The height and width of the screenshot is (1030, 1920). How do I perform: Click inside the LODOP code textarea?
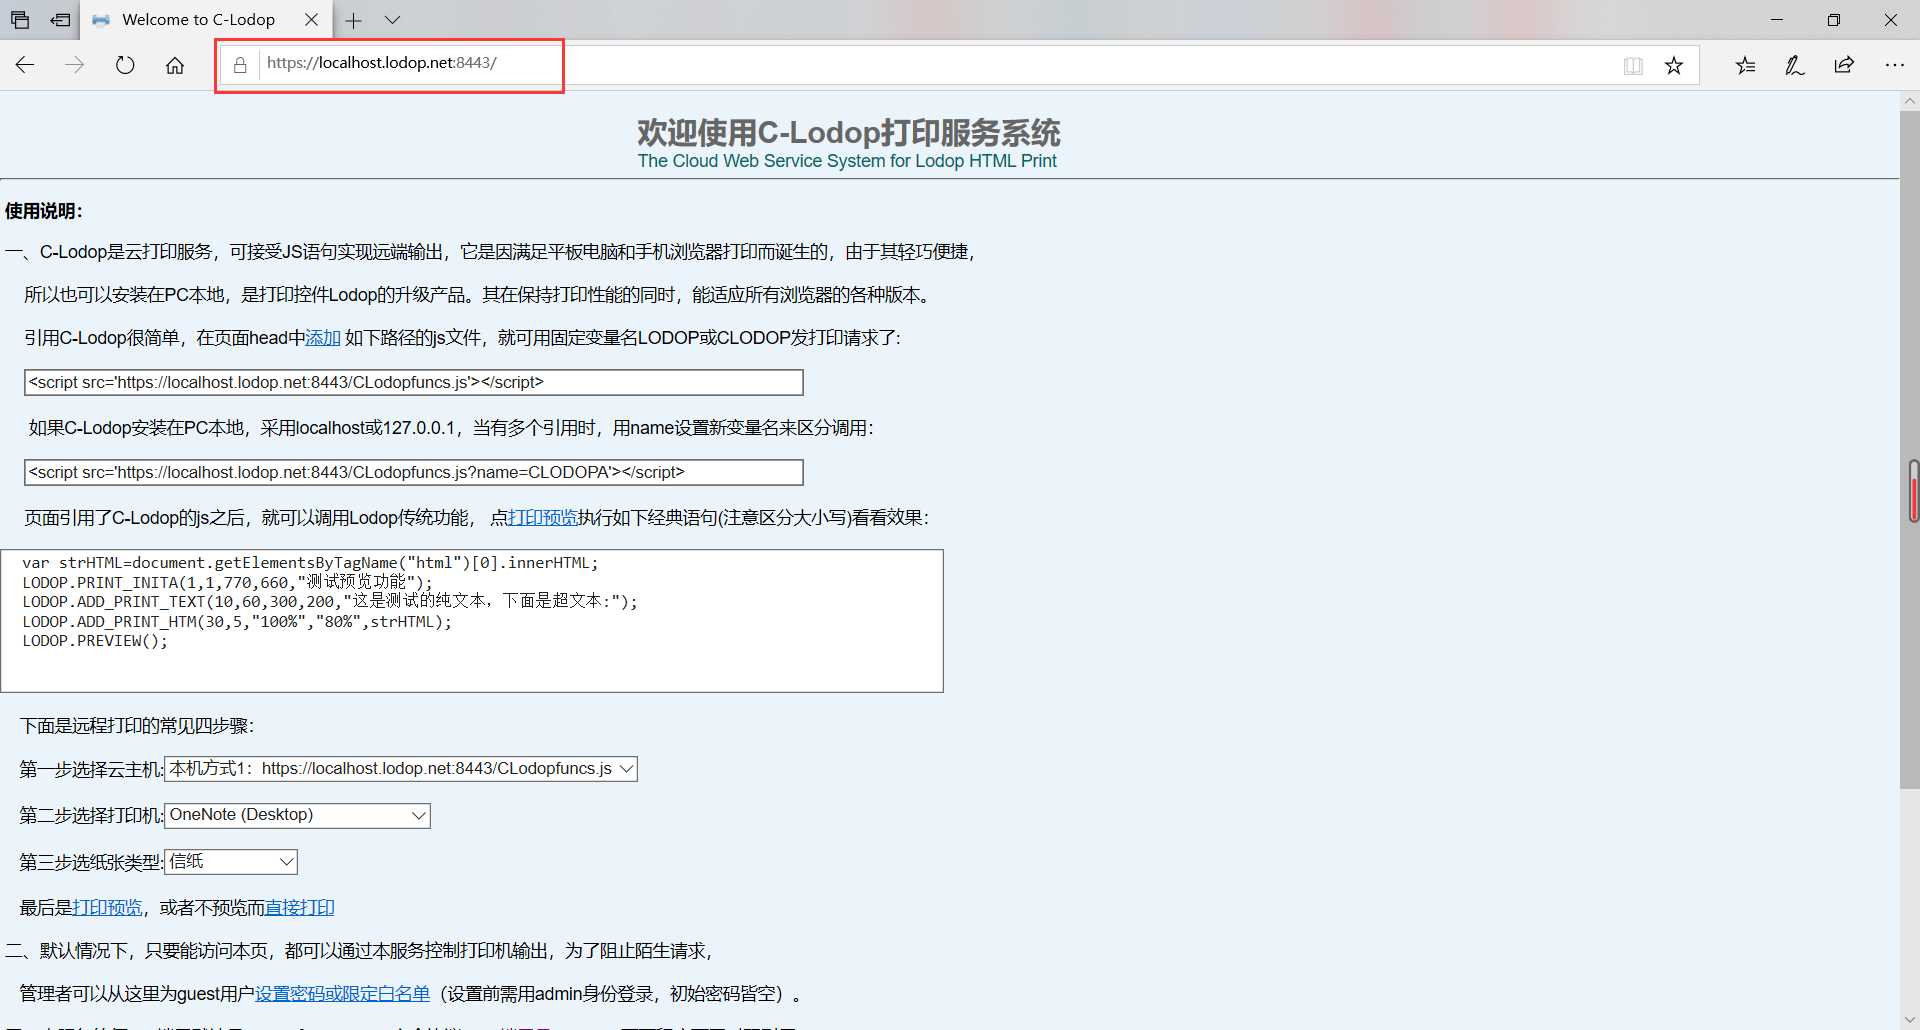point(472,620)
